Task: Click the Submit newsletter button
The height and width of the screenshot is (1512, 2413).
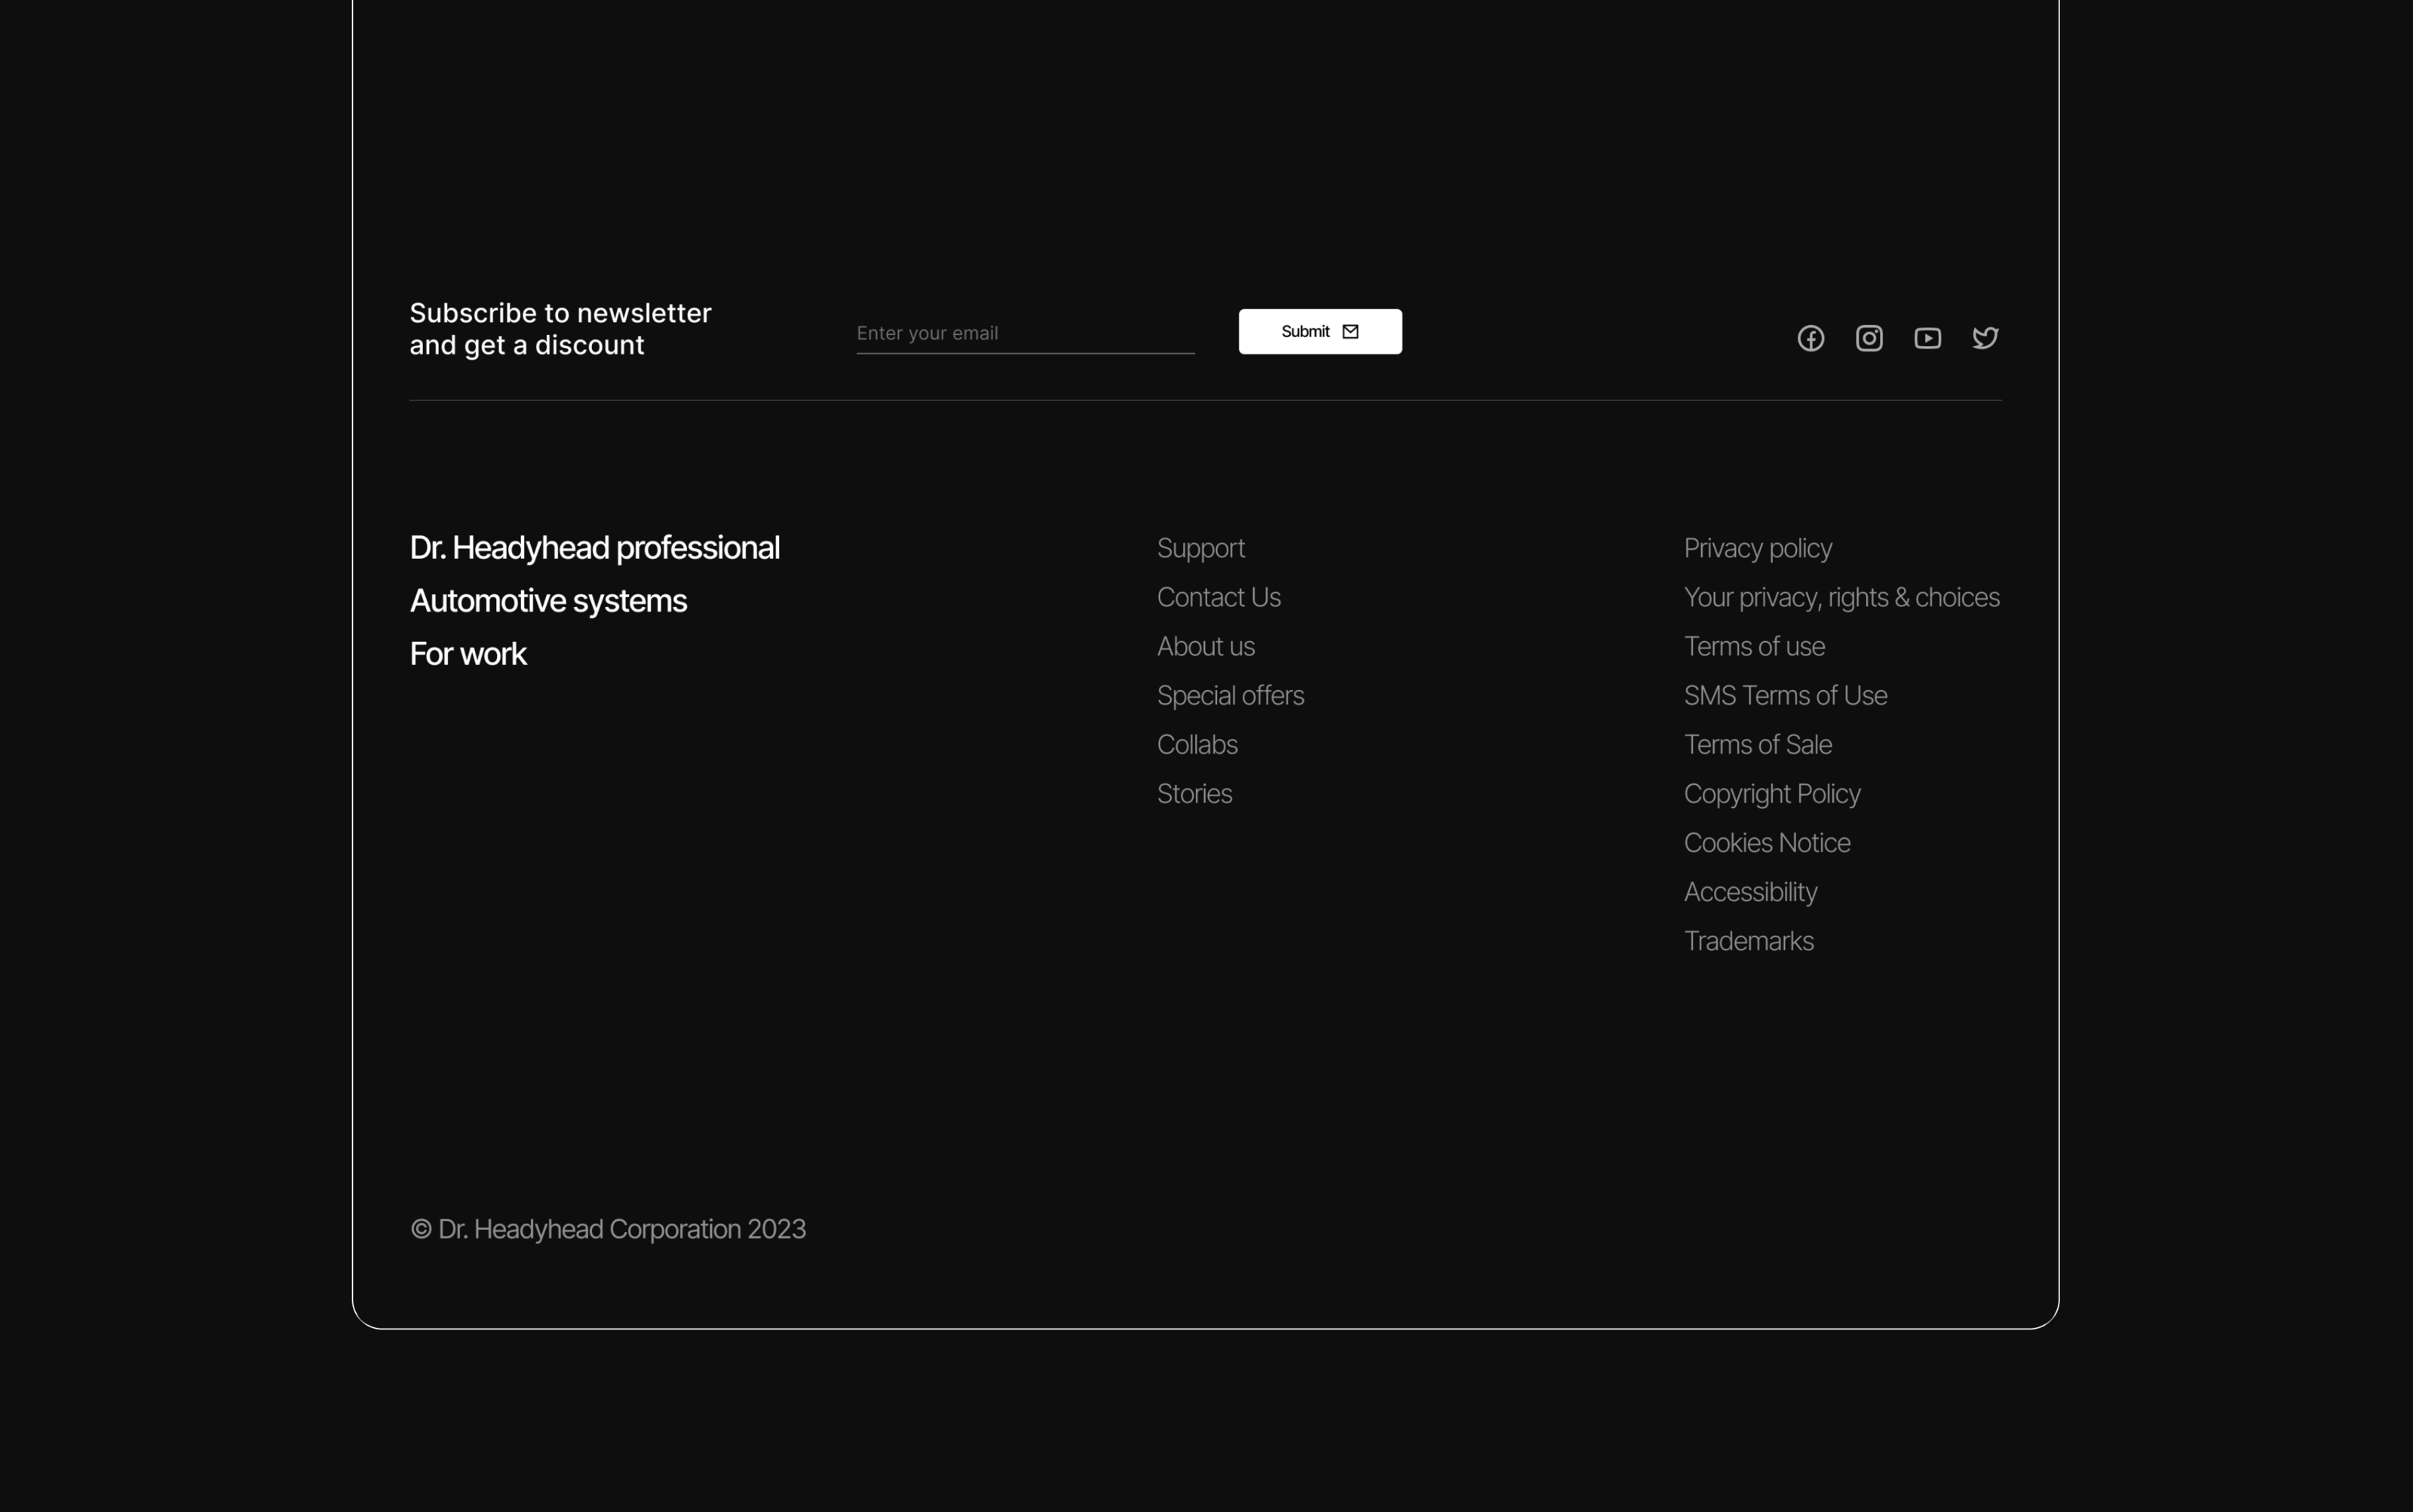Action: 1319,331
